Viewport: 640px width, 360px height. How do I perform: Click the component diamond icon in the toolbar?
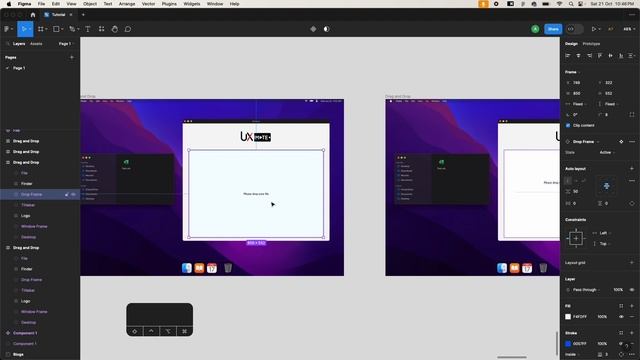(313, 29)
